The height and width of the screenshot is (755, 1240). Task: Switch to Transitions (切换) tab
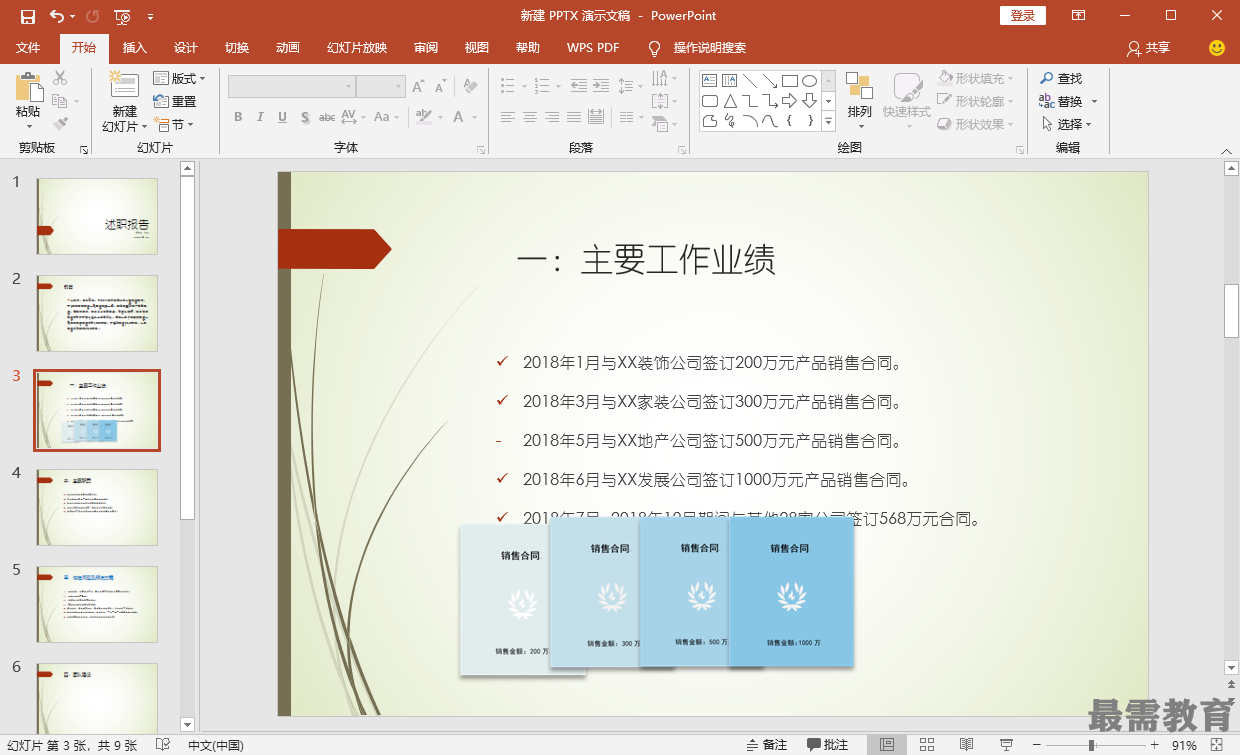pos(237,48)
